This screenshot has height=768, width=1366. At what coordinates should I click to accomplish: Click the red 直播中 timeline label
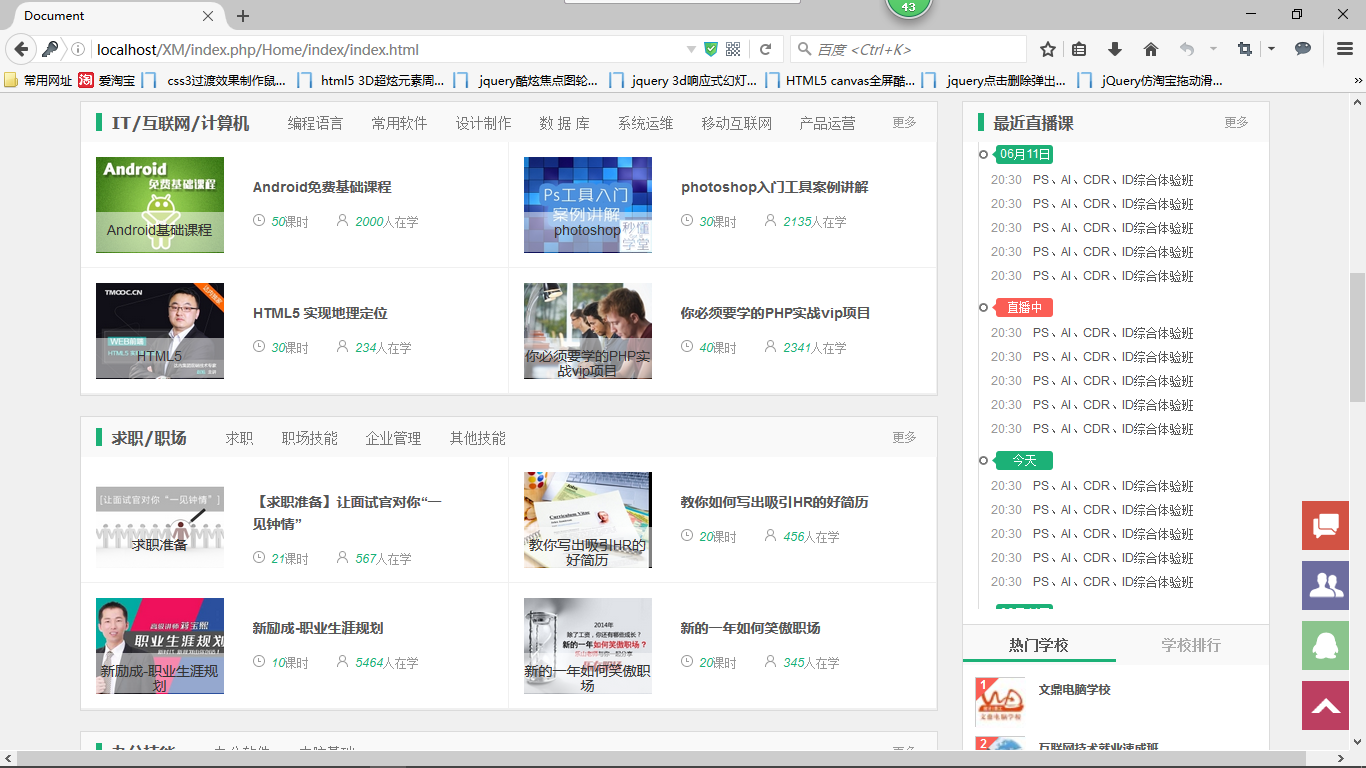coord(1025,308)
